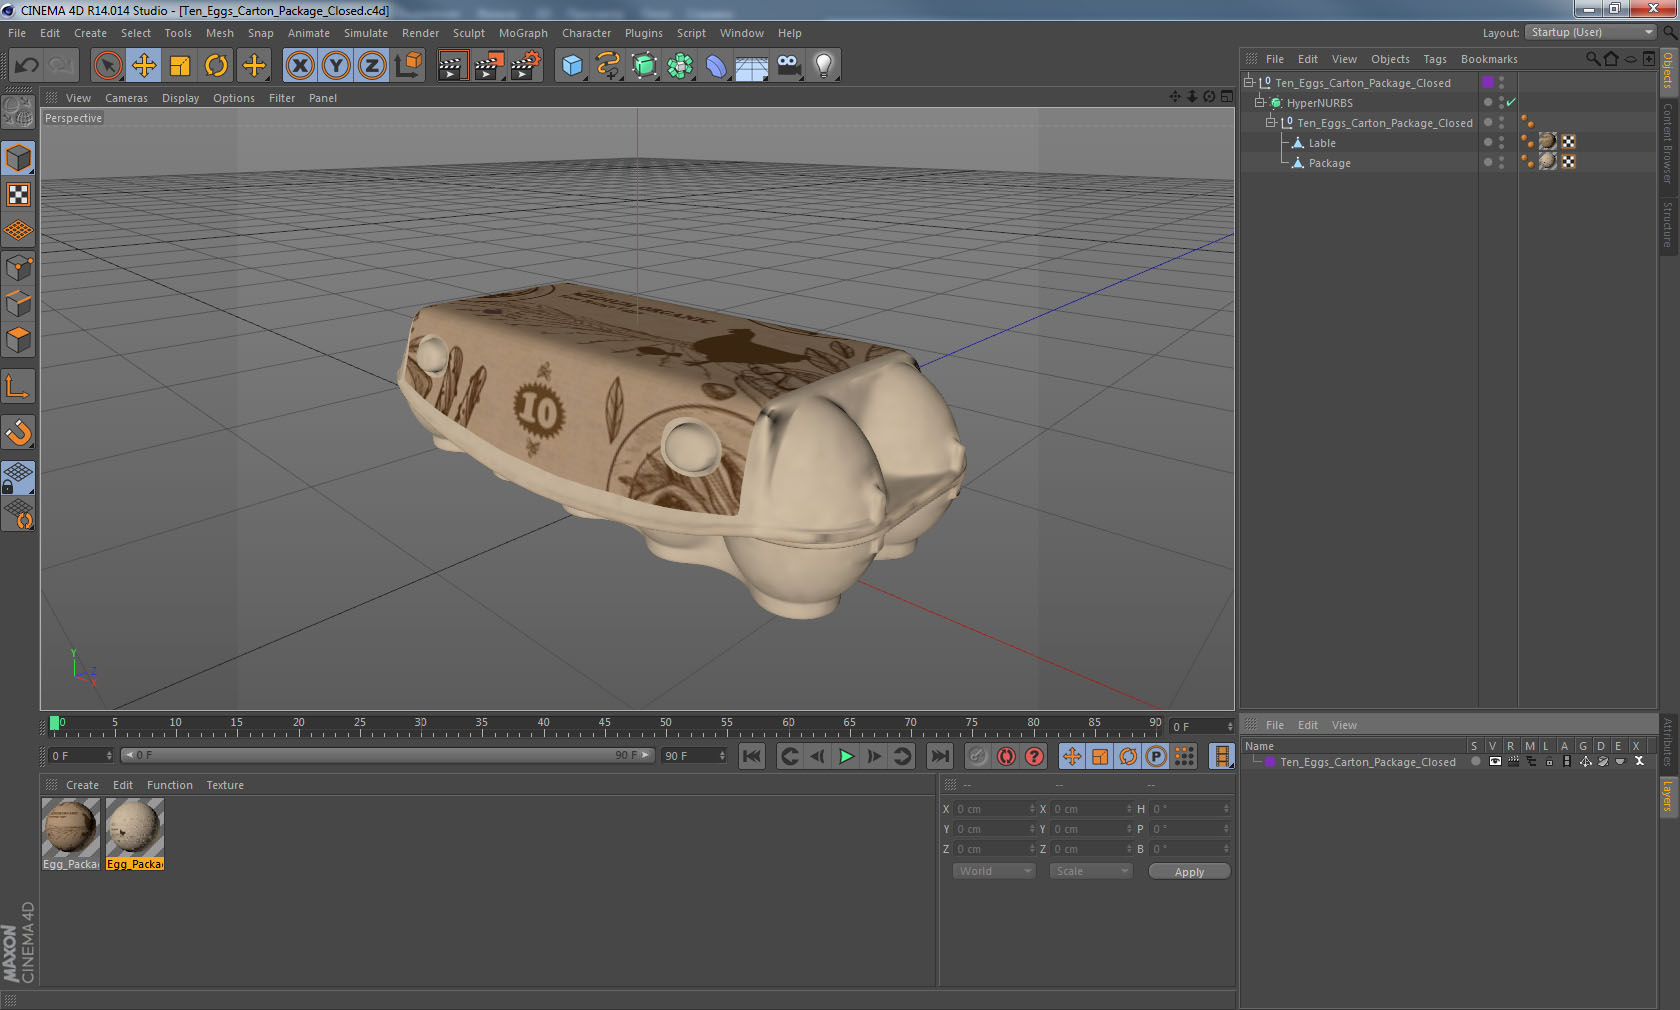Play the animation forward
This screenshot has width=1680, height=1010.
coord(846,756)
